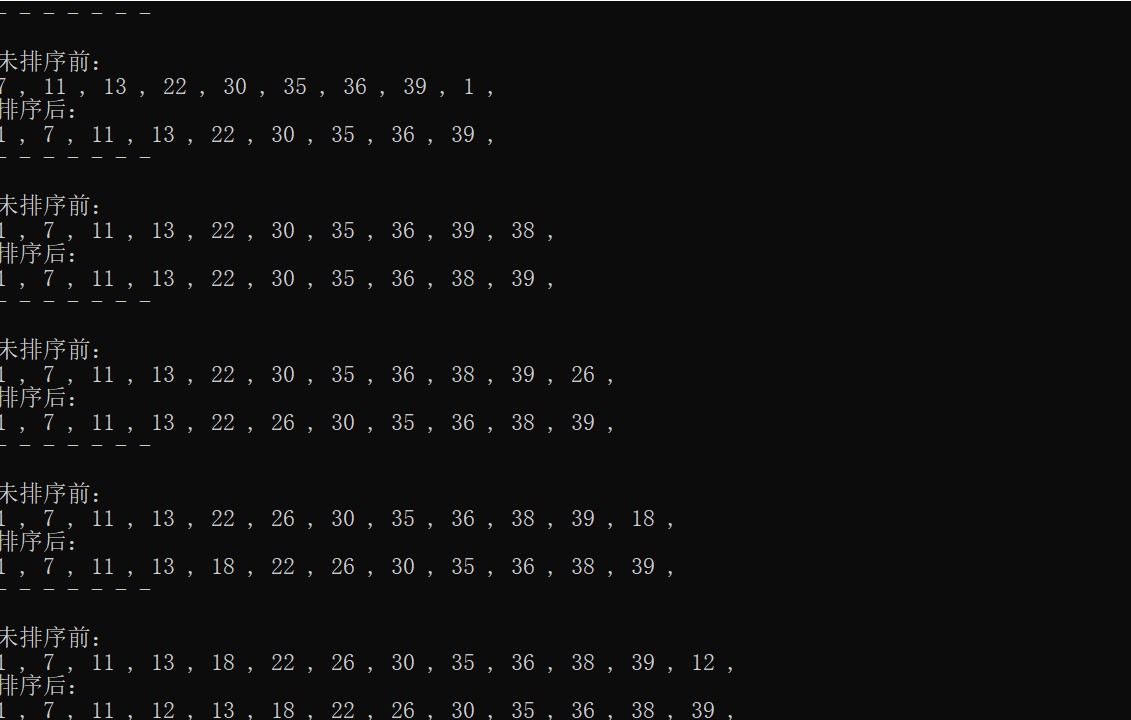This screenshot has width=1131, height=720.
Task: Click the 18 between 13 and 22 in twelve-number sorted line
Action: [x=223, y=566]
